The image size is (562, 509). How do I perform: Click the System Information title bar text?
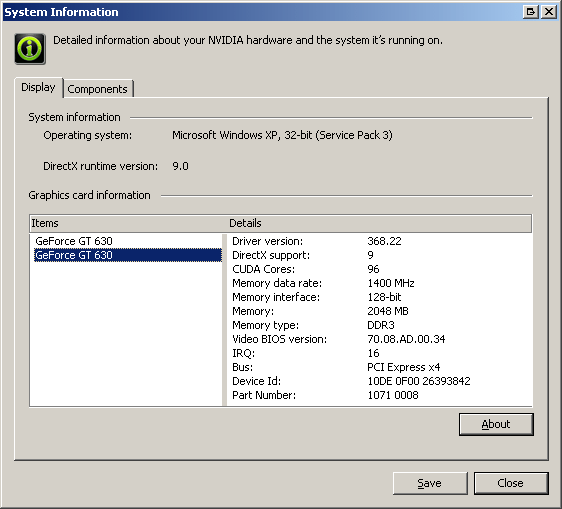point(61,12)
